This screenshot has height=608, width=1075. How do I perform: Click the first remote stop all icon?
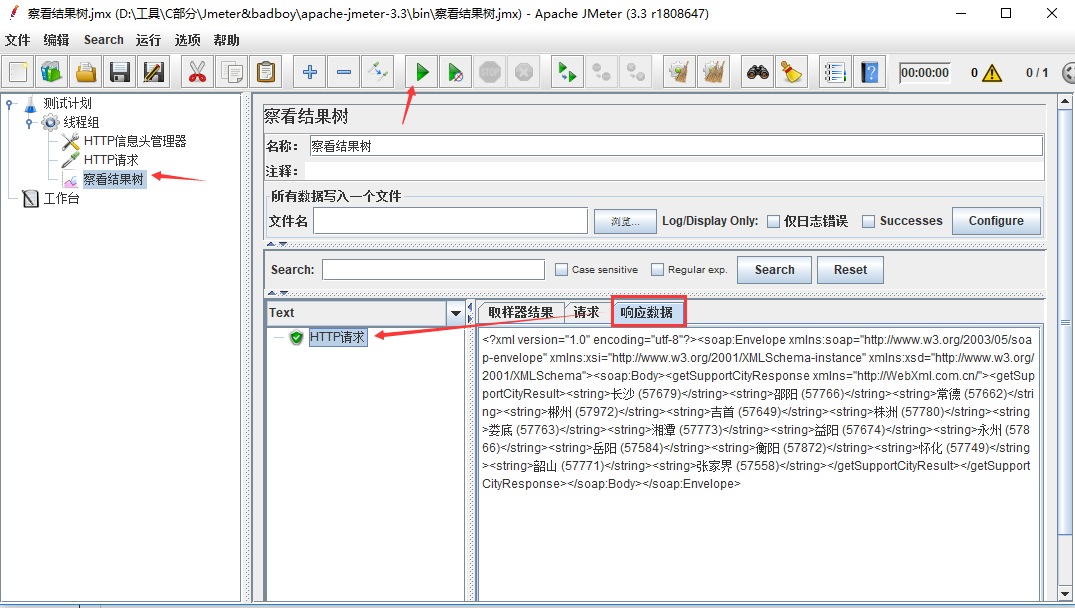601,72
